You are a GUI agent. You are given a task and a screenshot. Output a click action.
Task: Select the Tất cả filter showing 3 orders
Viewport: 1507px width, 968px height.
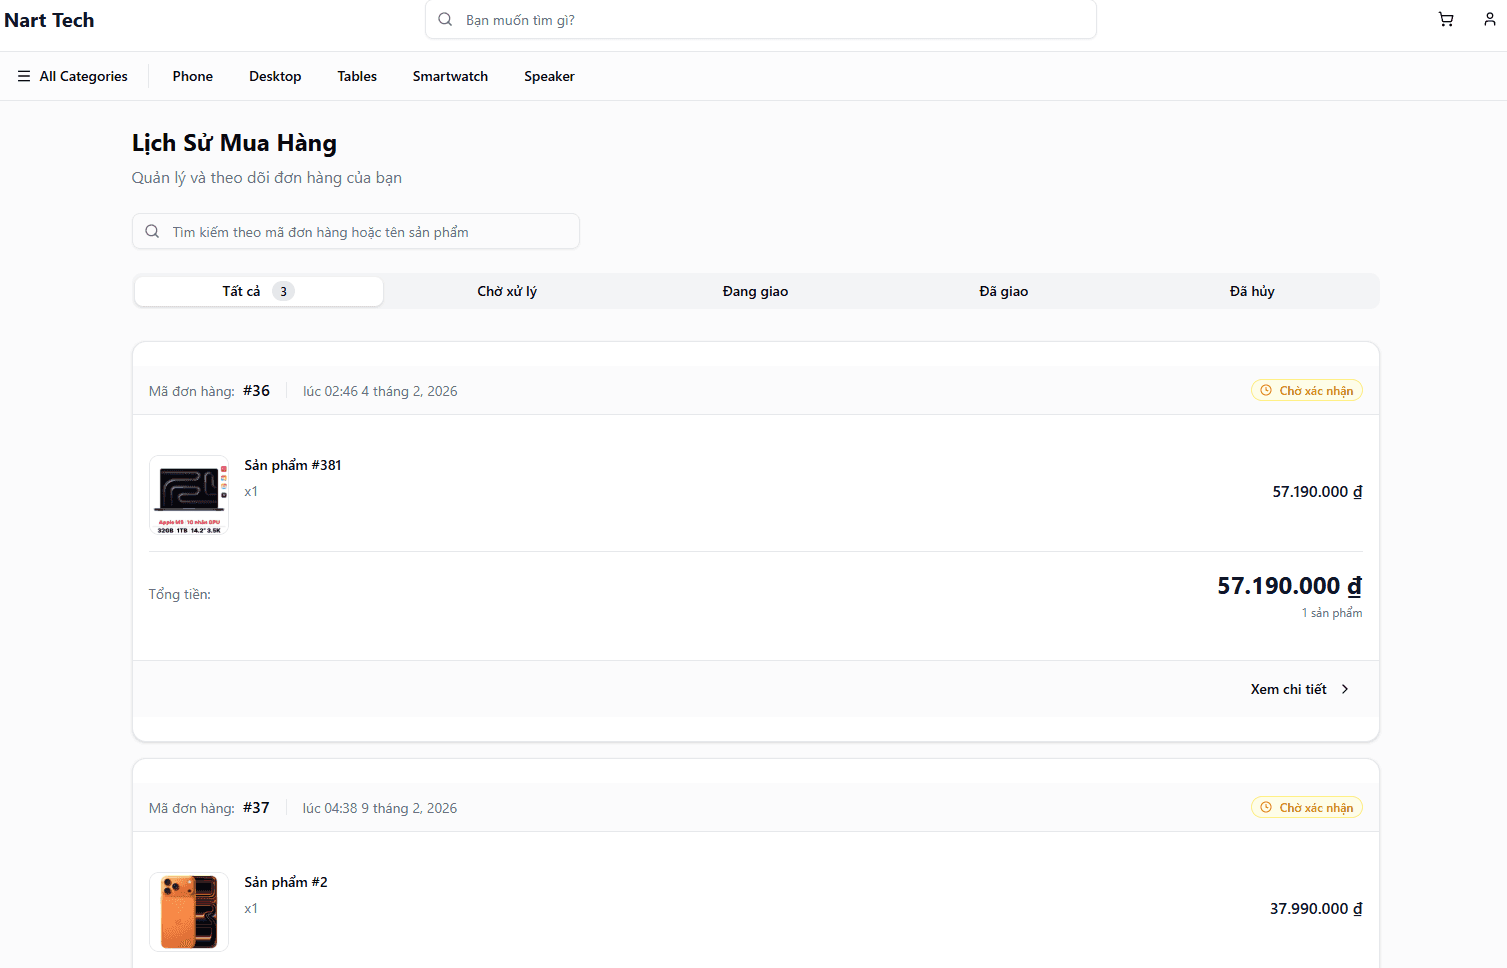[x=257, y=291]
